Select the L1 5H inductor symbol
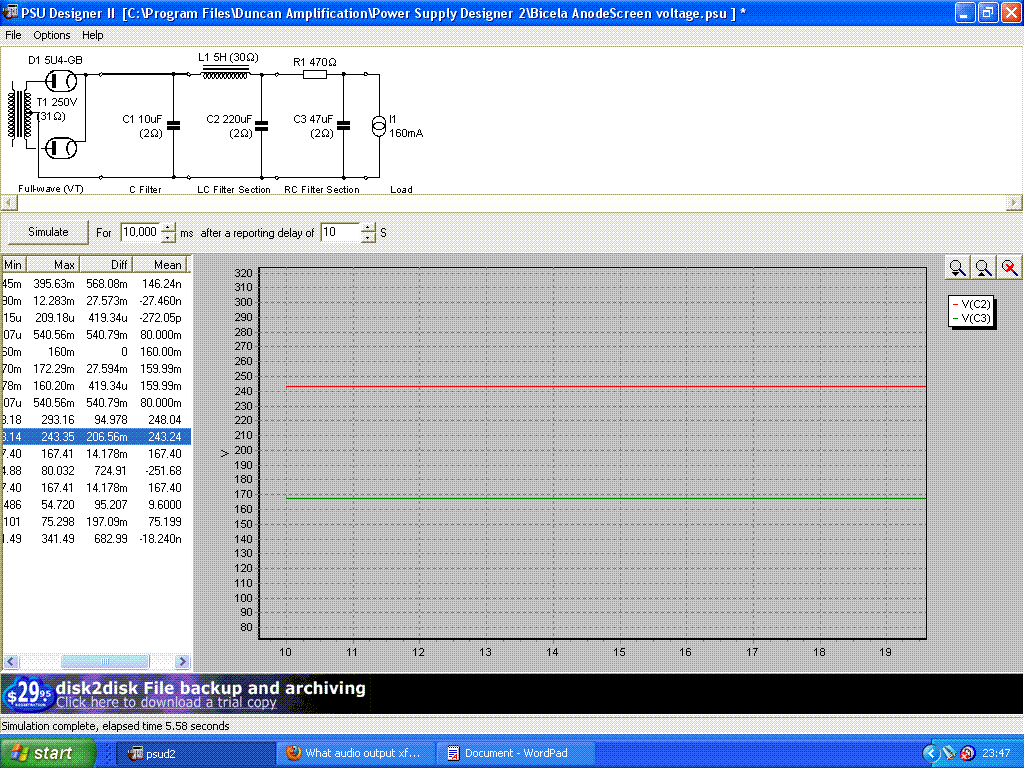Screen dimensions: 1024x768 point(225,72)
